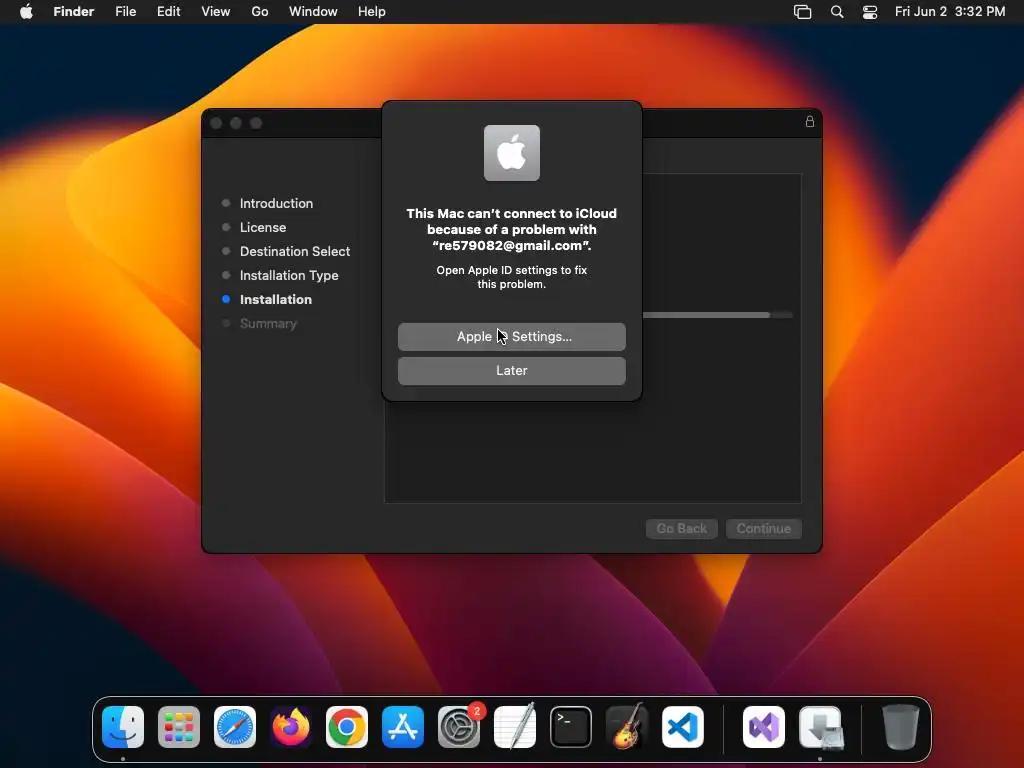
Task: Launch Visual Studio Code from Dock
Action: (x=682, y=727)
